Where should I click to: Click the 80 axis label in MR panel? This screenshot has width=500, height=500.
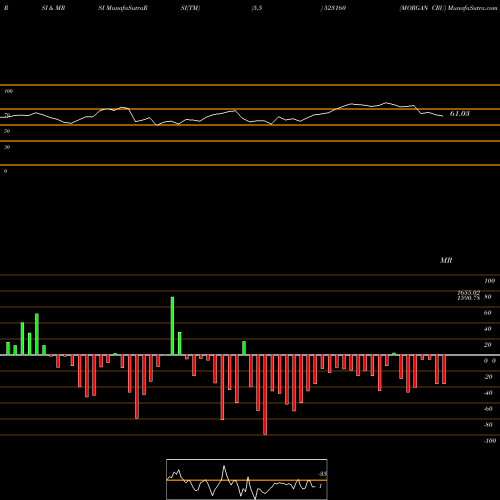pyautogui.click(x=488, y=297)
